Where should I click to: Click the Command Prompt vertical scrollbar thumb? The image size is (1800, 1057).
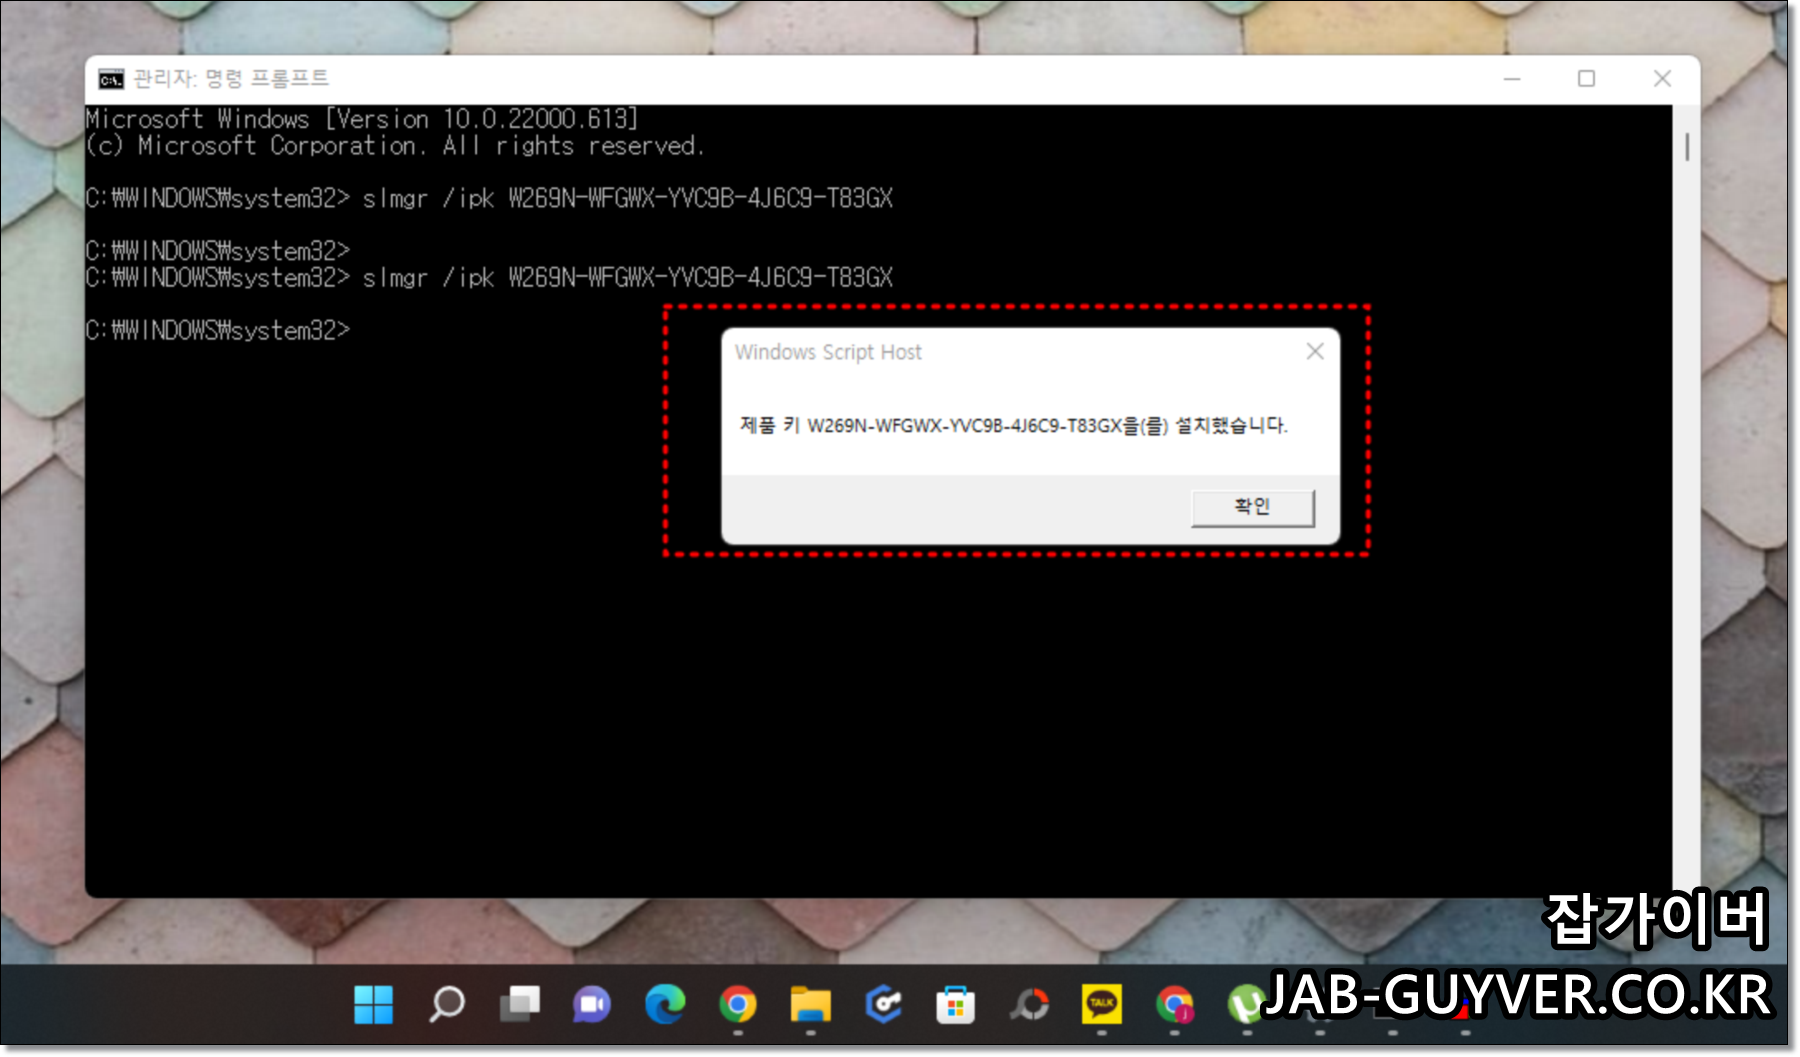click(1687, 147)
